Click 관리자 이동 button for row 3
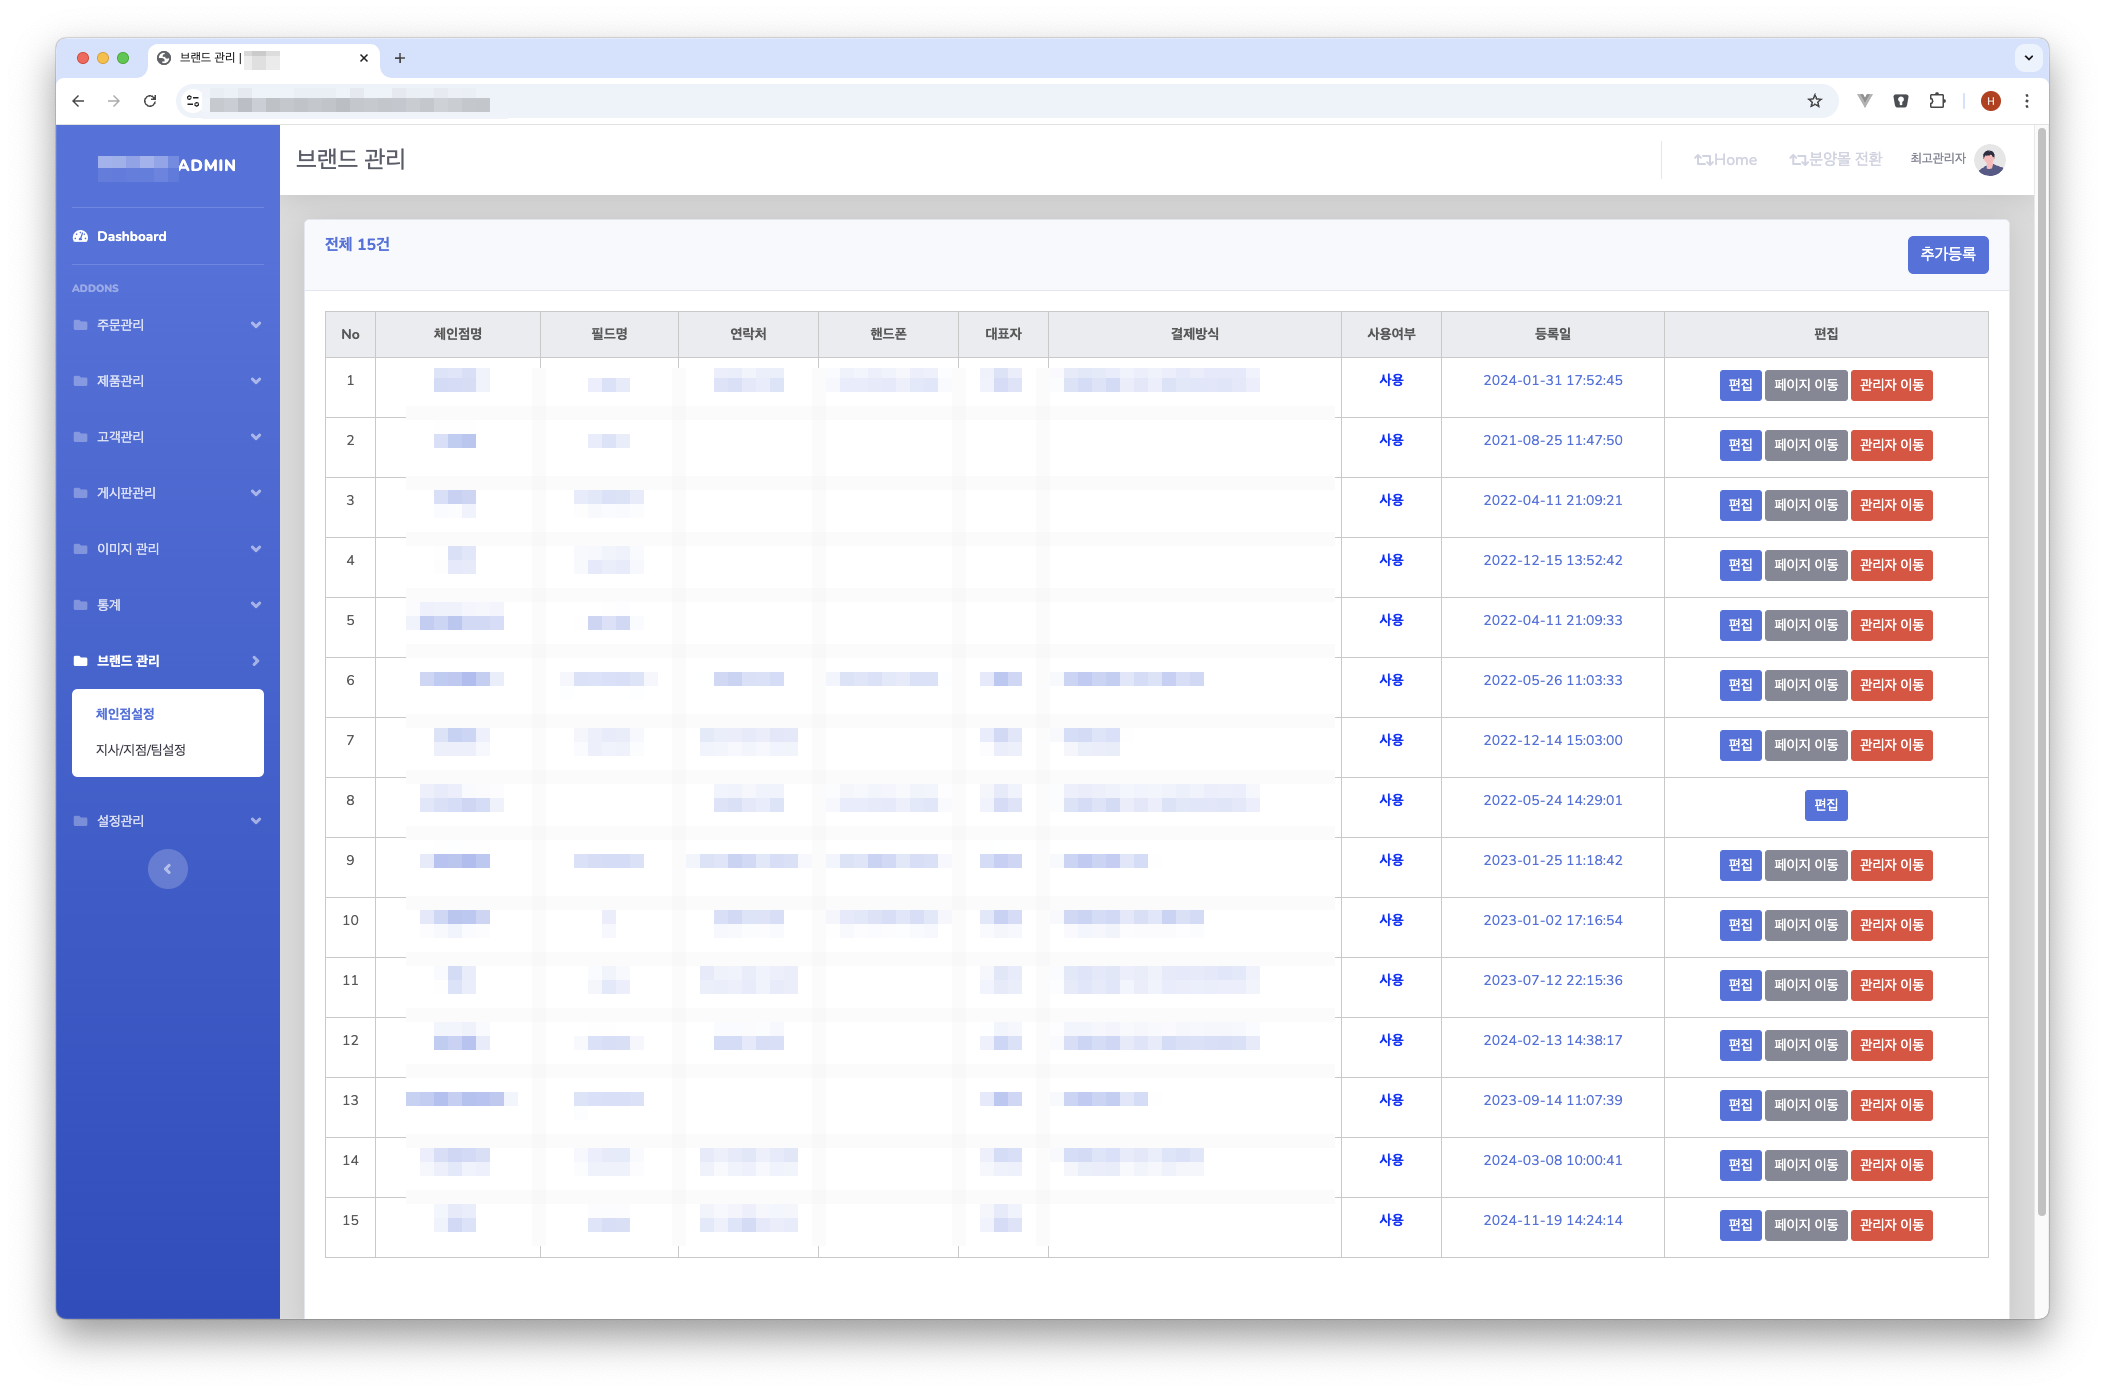2105x1393 pixels. click(x=1891, y=505)
